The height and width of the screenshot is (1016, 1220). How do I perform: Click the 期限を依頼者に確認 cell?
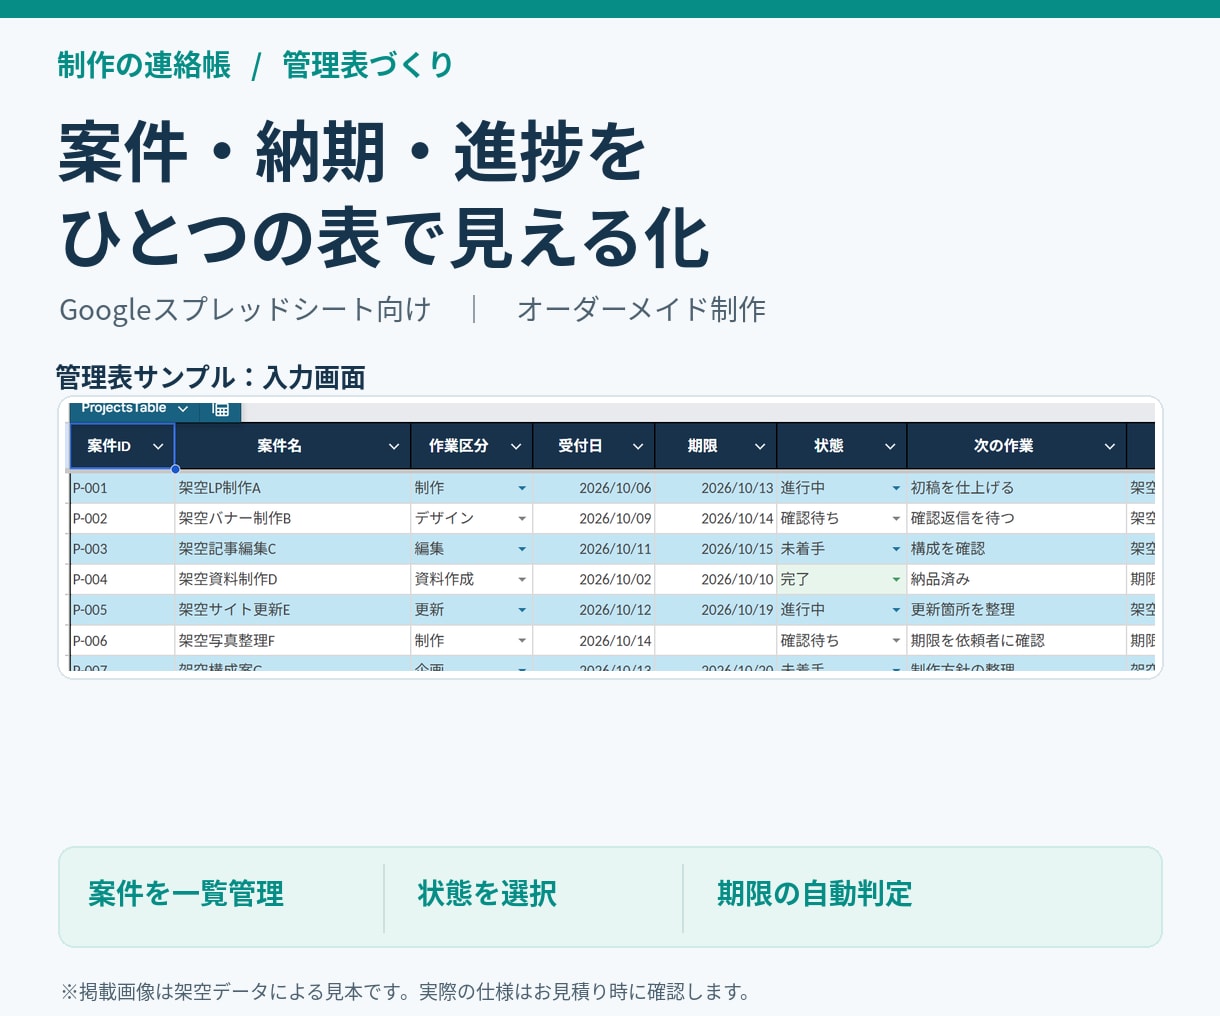(1016, 640)
